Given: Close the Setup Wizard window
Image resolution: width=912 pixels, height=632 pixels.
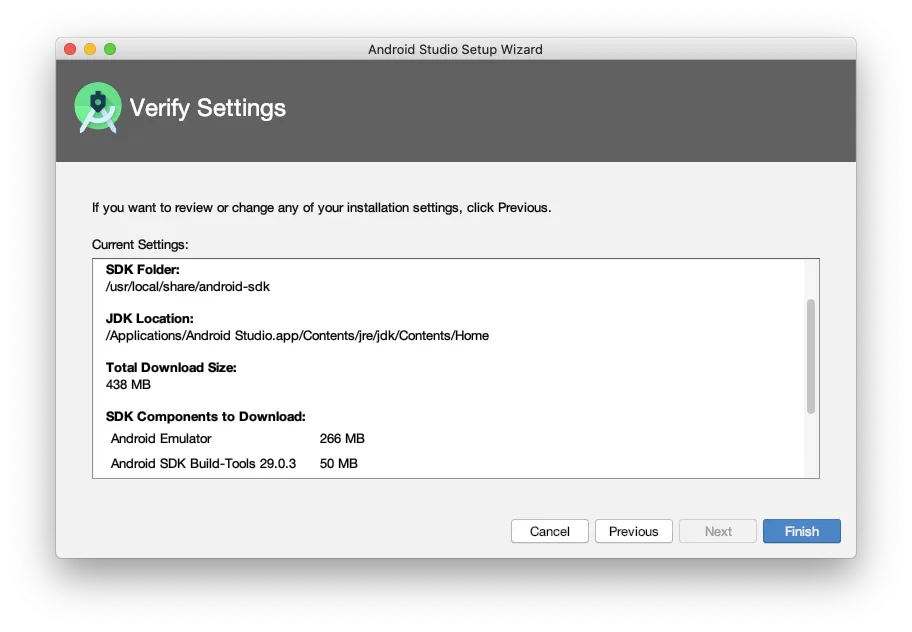Looking at the screenshot, I should tap(70, 49).
